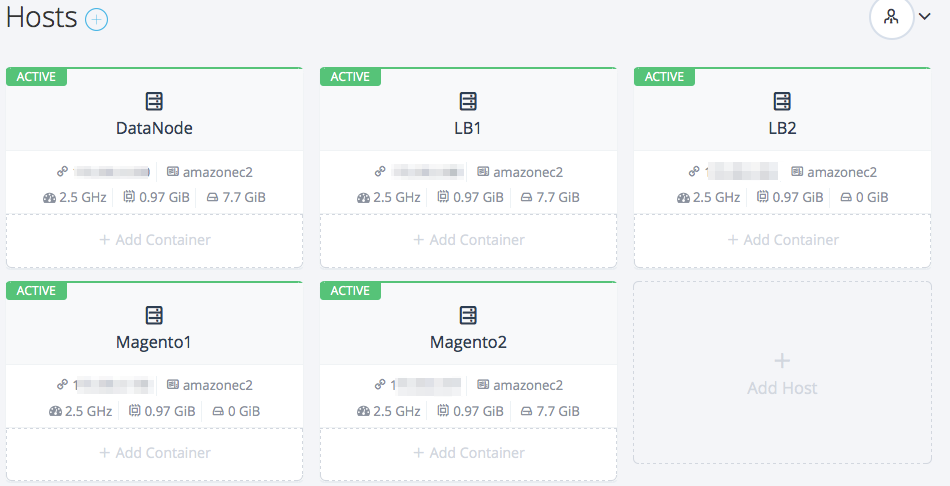Screen dimensions: 950x486
Task: Add a container to Magento2 host
Action: tap(468, 453)
